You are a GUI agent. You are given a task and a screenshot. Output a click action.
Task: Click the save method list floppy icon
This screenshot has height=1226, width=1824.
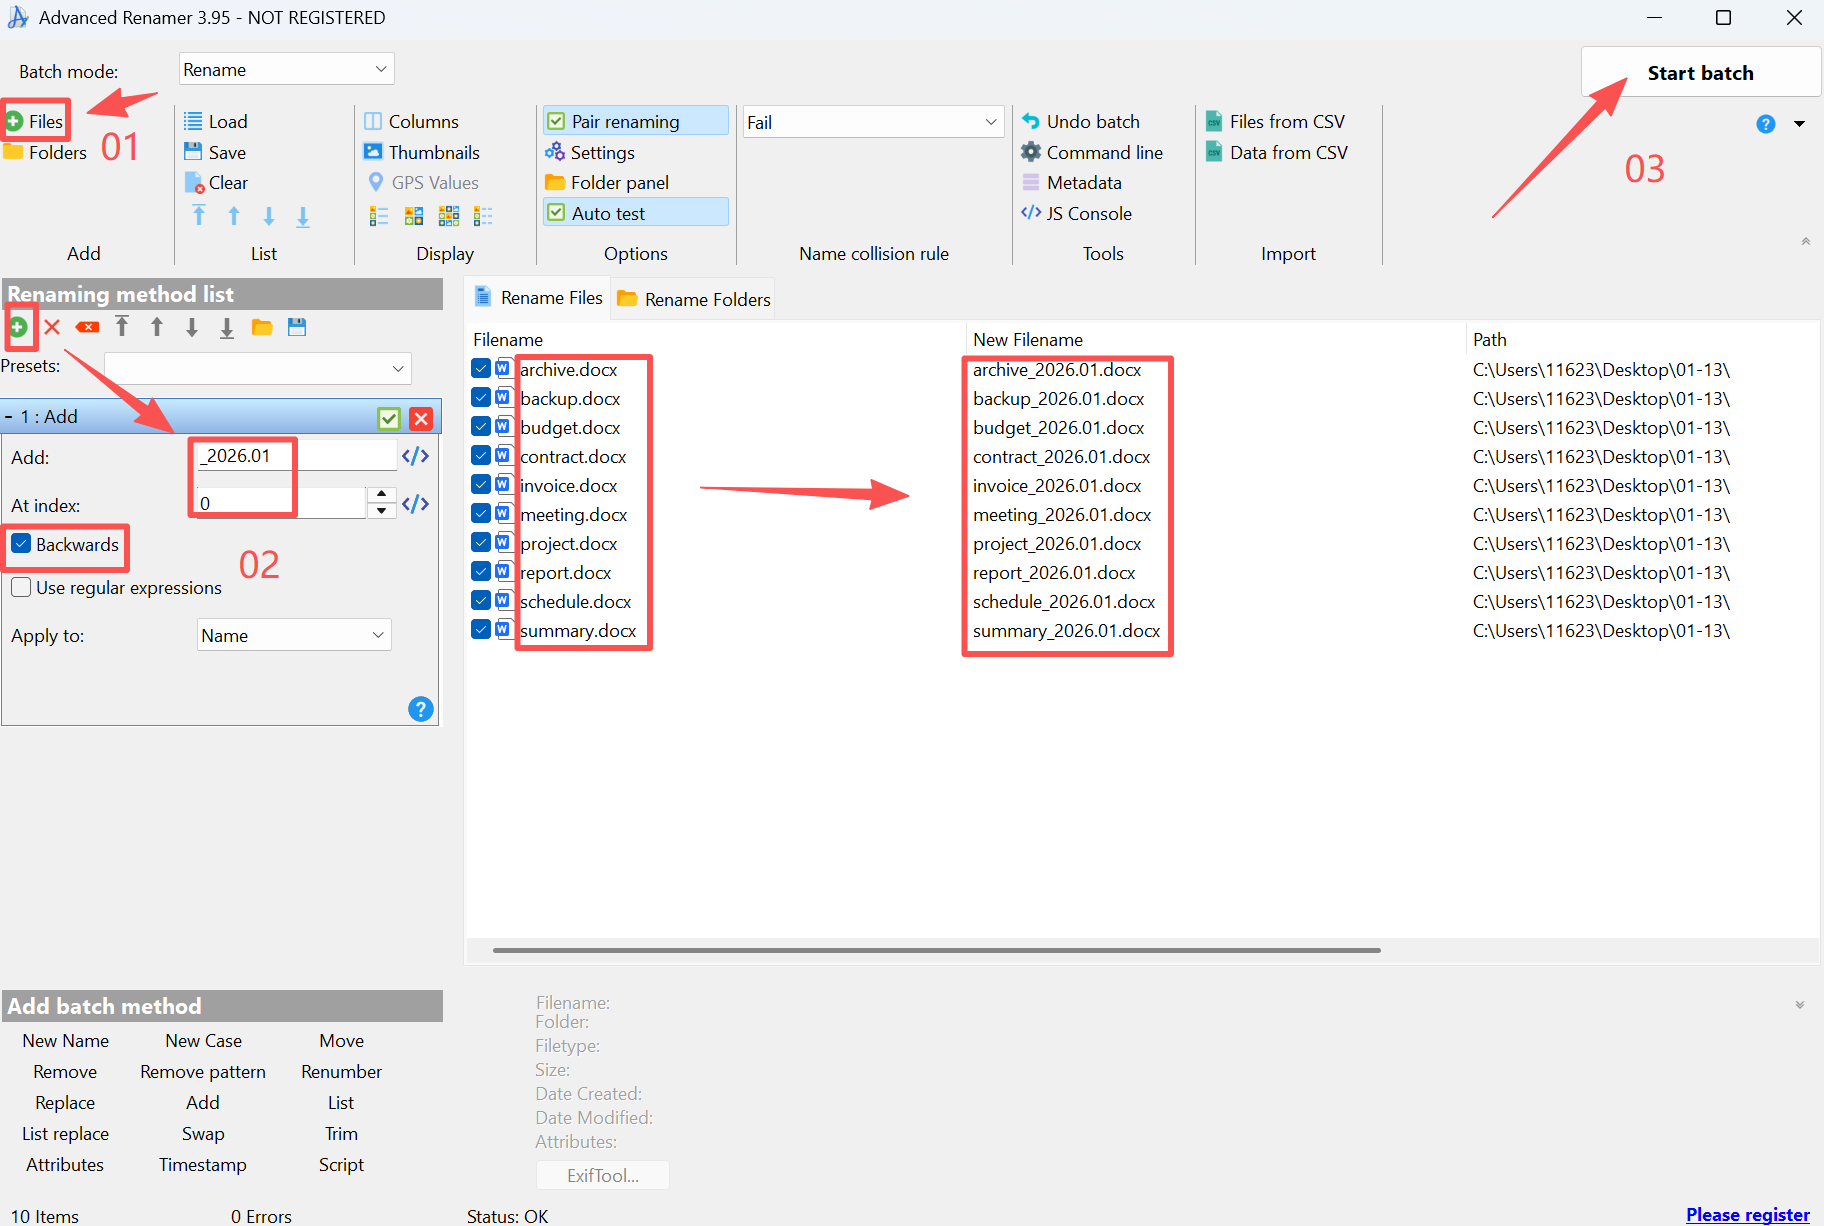[x=297, y=327]
